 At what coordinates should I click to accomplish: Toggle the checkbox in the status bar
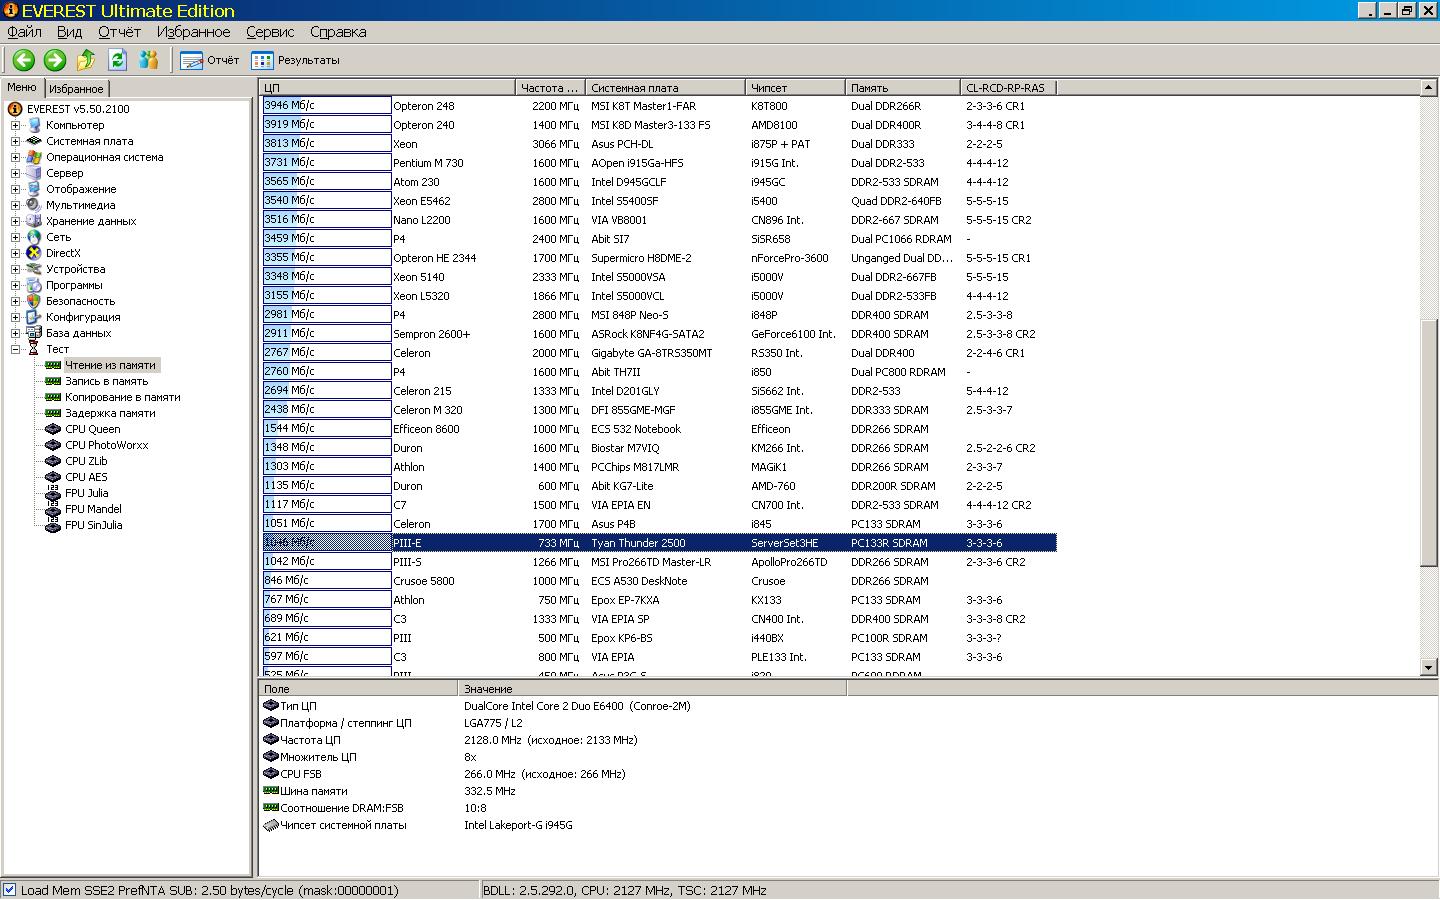[10, 890]
